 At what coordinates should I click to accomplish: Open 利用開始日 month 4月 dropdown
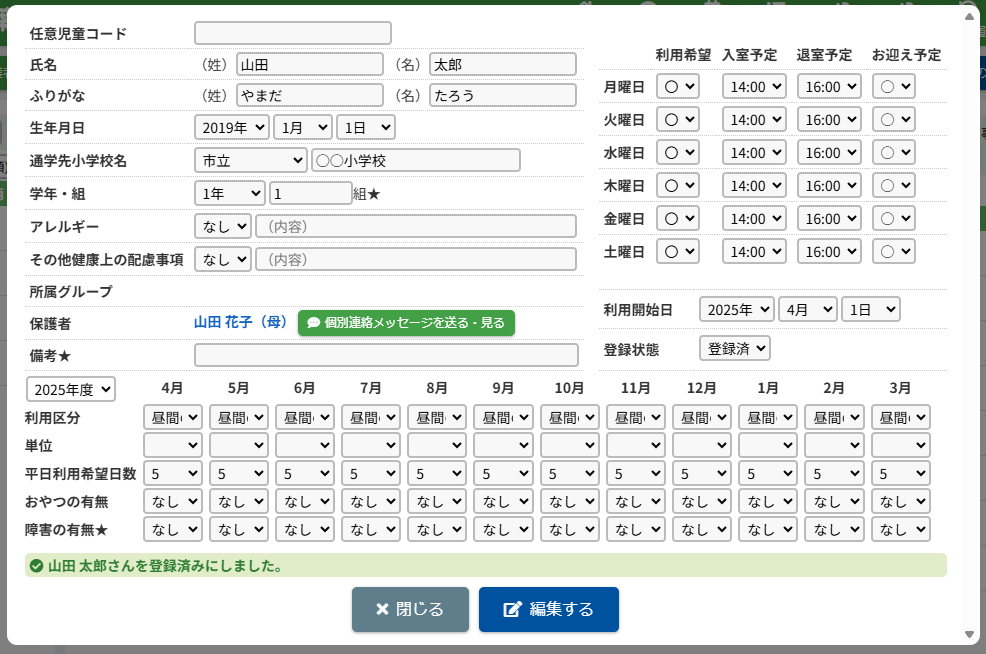[807, 309]
